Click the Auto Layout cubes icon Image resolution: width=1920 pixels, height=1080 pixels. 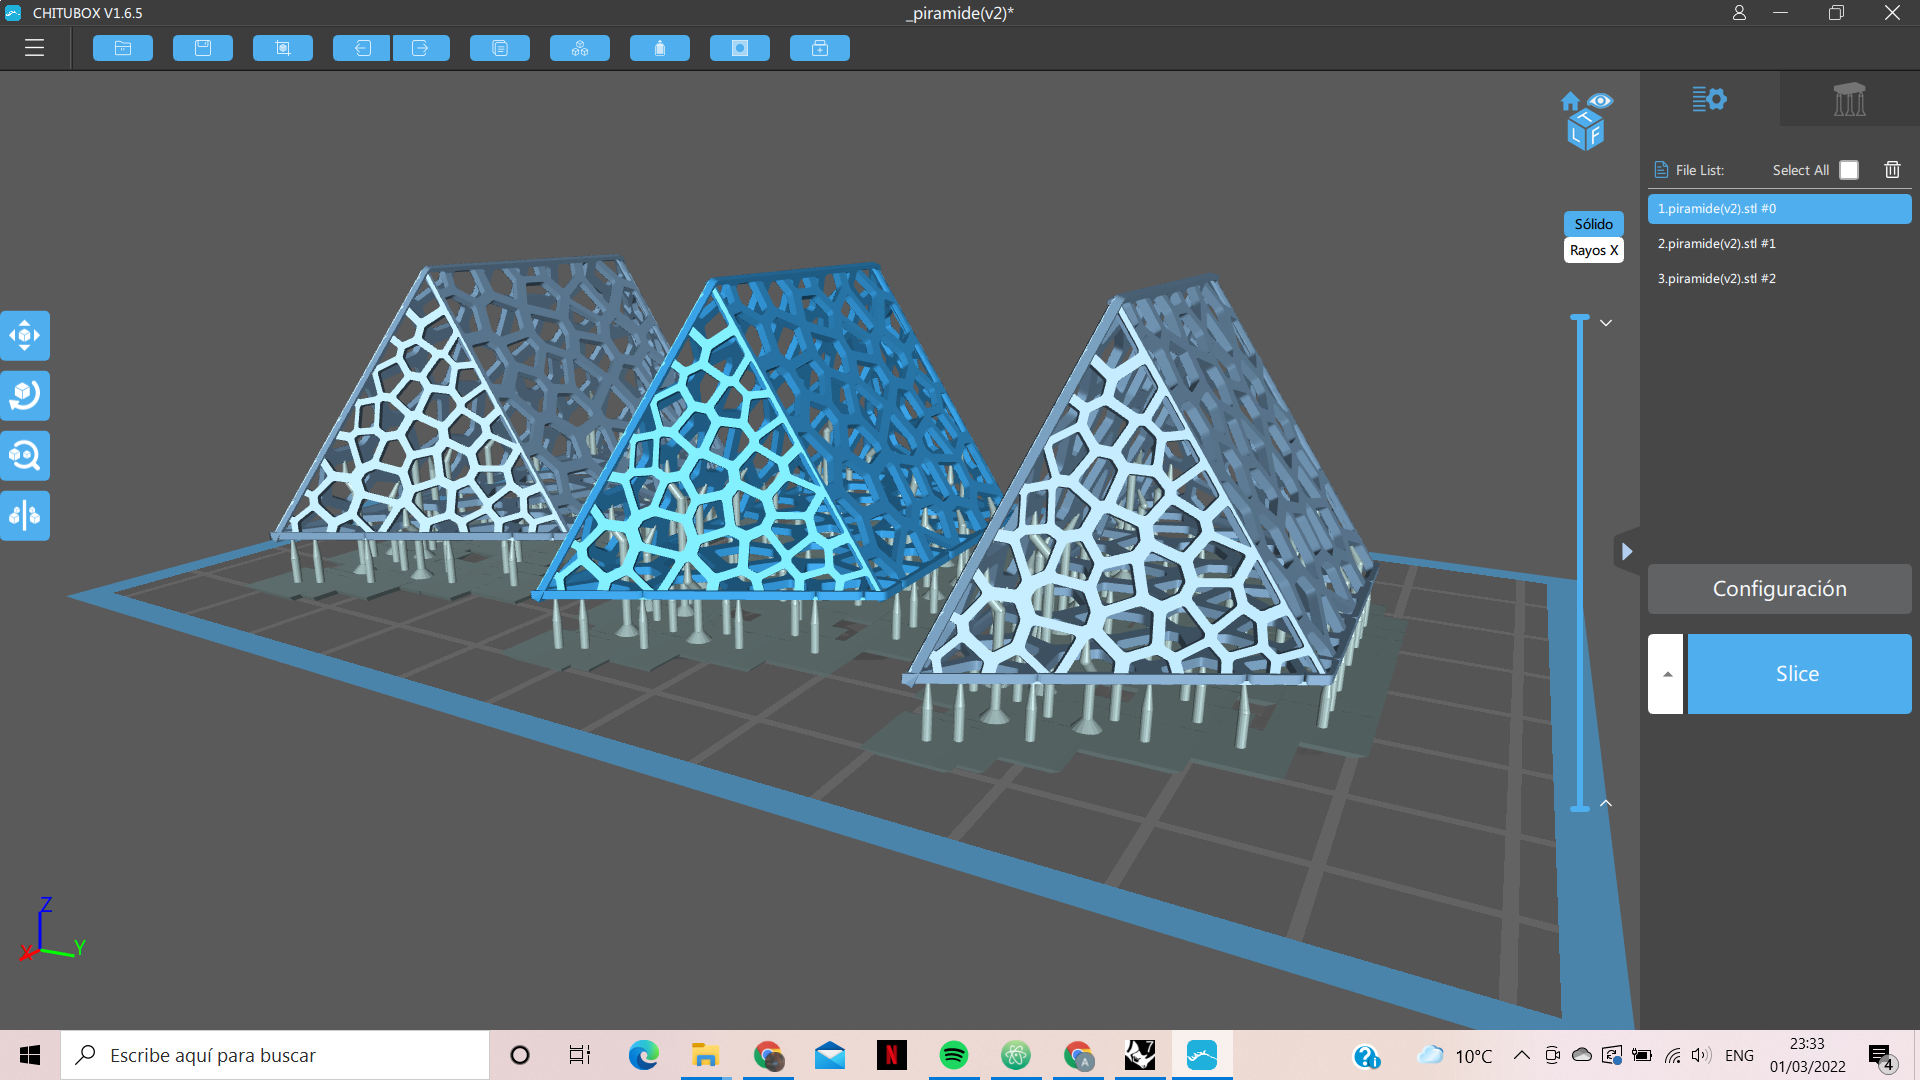click(x=580, y=48)
